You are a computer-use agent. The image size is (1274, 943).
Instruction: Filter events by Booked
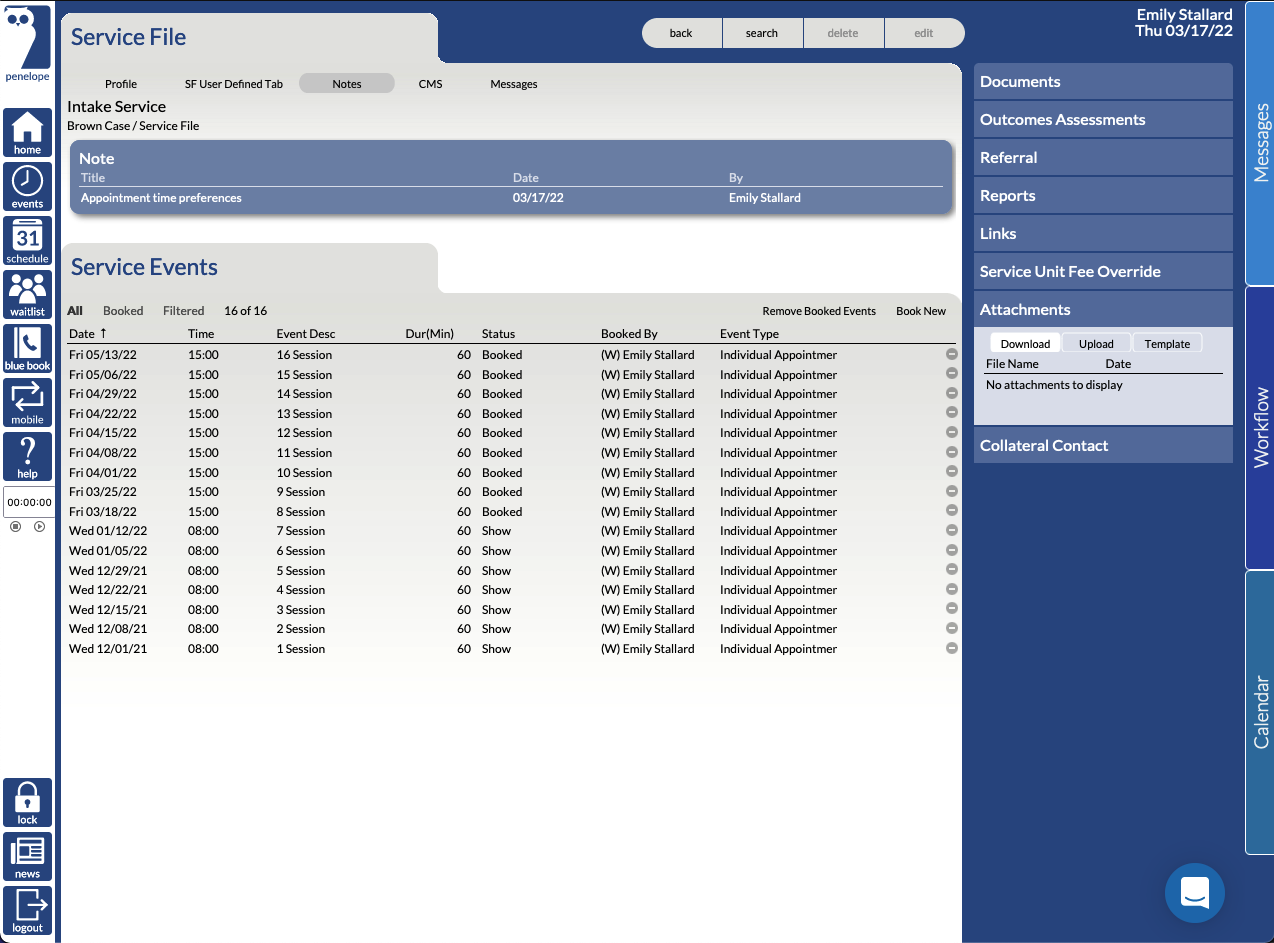click(123, 311)
